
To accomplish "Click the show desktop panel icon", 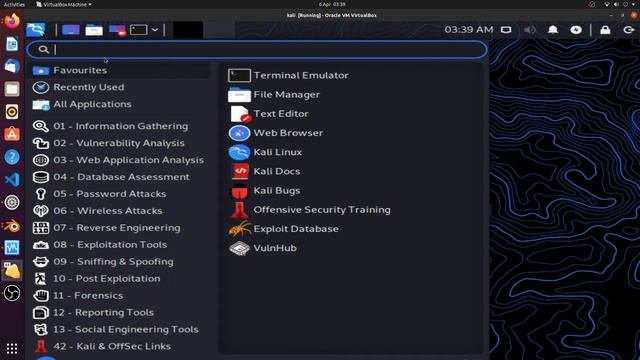I will point(71,30).
